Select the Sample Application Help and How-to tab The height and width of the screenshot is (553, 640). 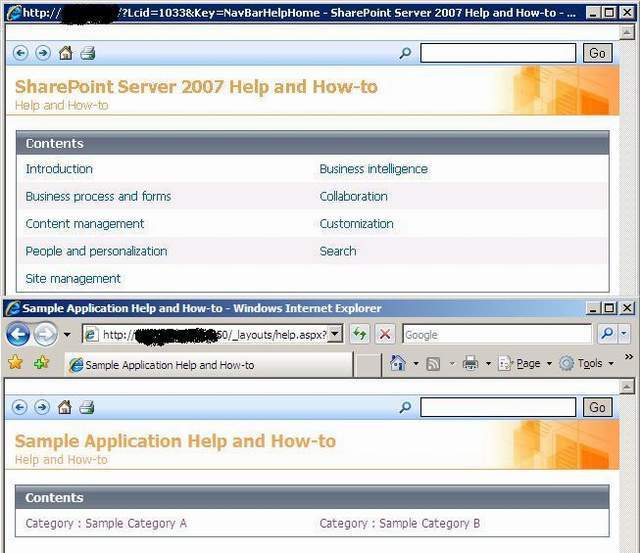[209, 365]
